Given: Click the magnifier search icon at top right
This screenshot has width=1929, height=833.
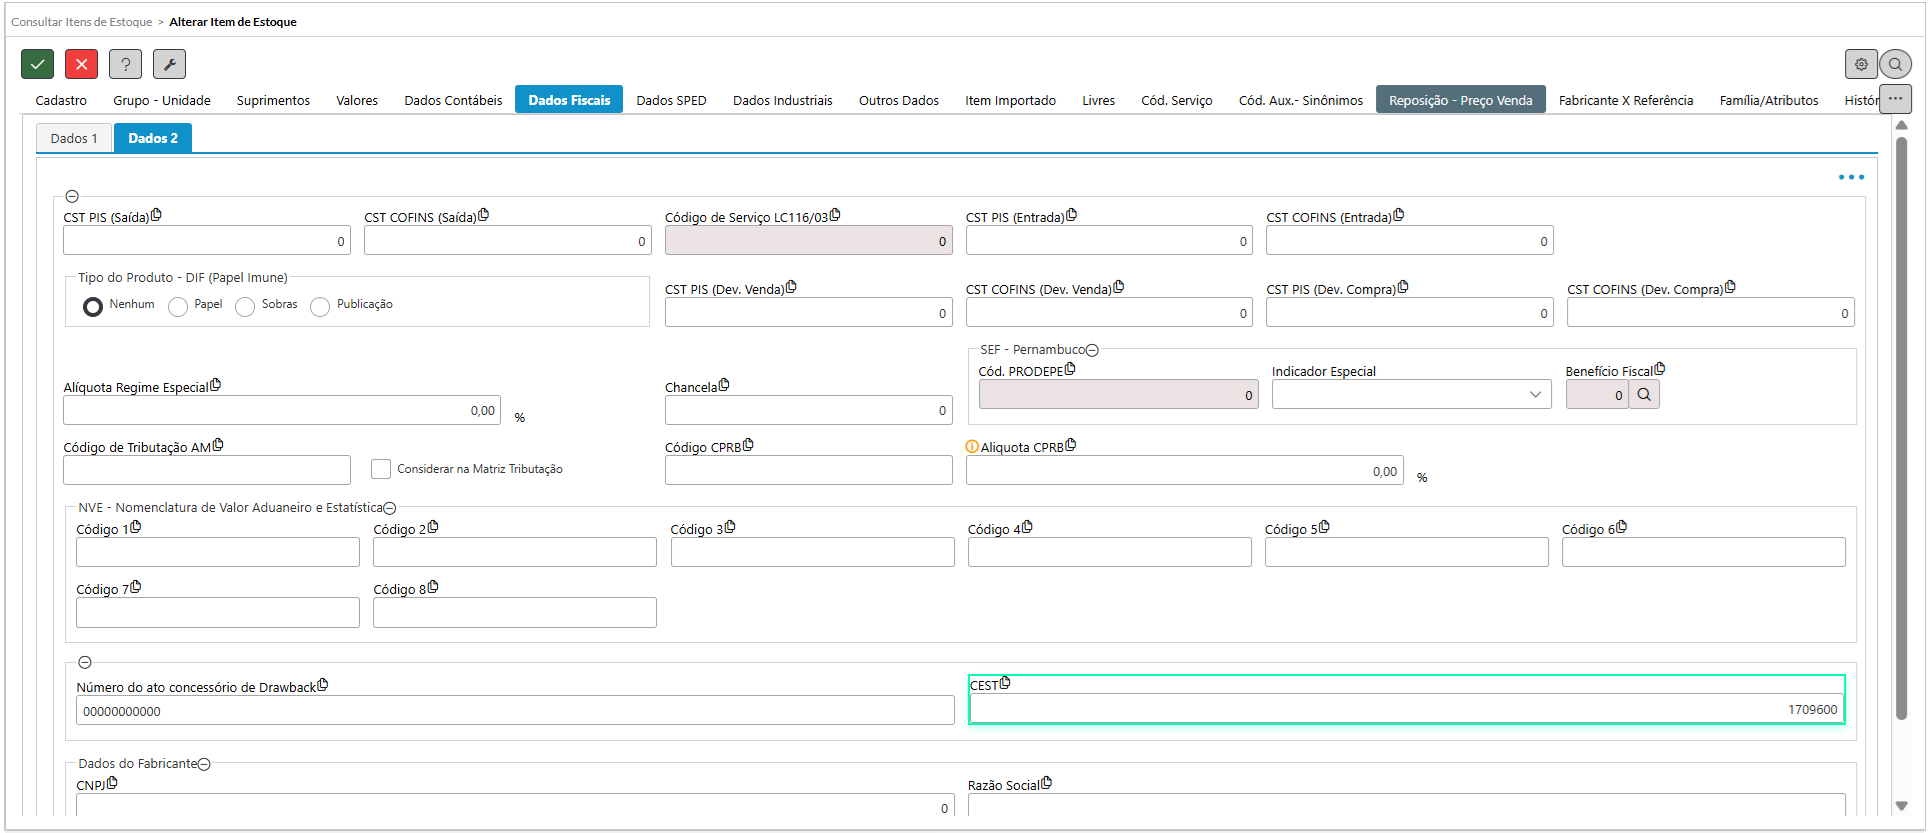Looking at the screenshot, I should point(1895,64).
